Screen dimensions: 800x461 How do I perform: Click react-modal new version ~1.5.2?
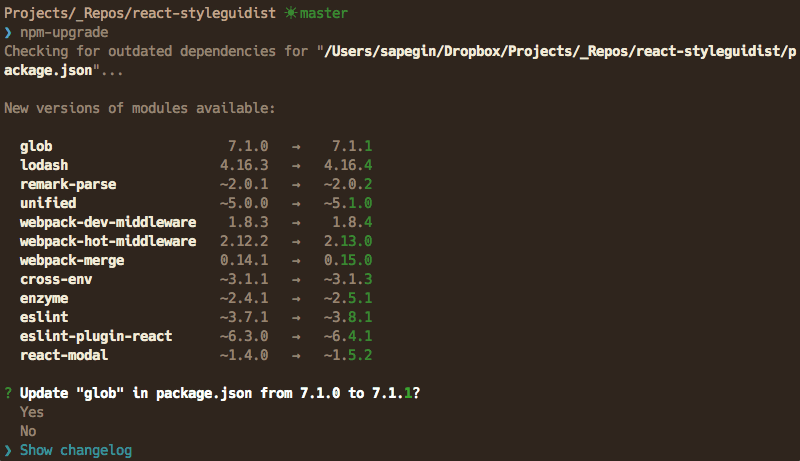point(348,355)
